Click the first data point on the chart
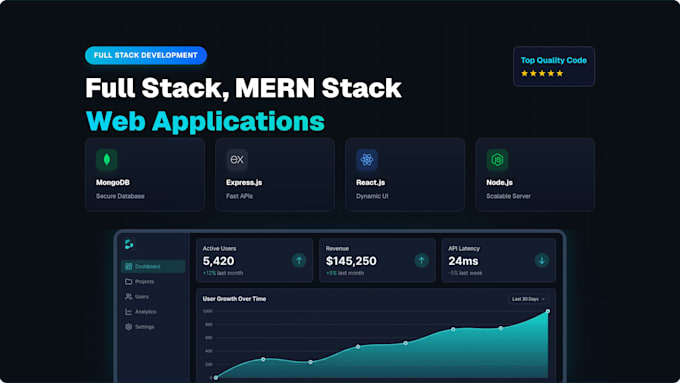Image resolution: width=680 pixels, height=383 pixels. tap(216, 378)
